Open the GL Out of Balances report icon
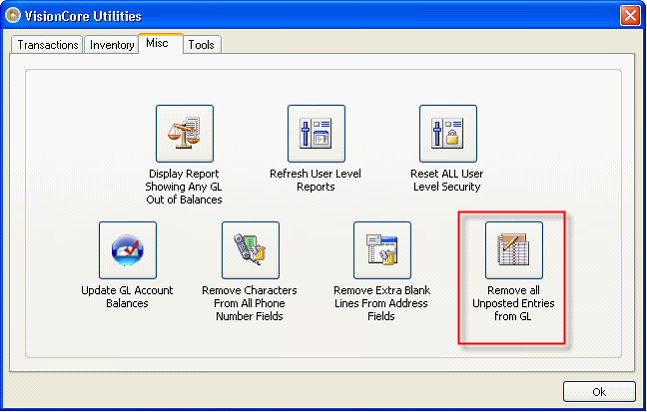The height and width of the screenshot is (412, 647). [x=184, y=133]
